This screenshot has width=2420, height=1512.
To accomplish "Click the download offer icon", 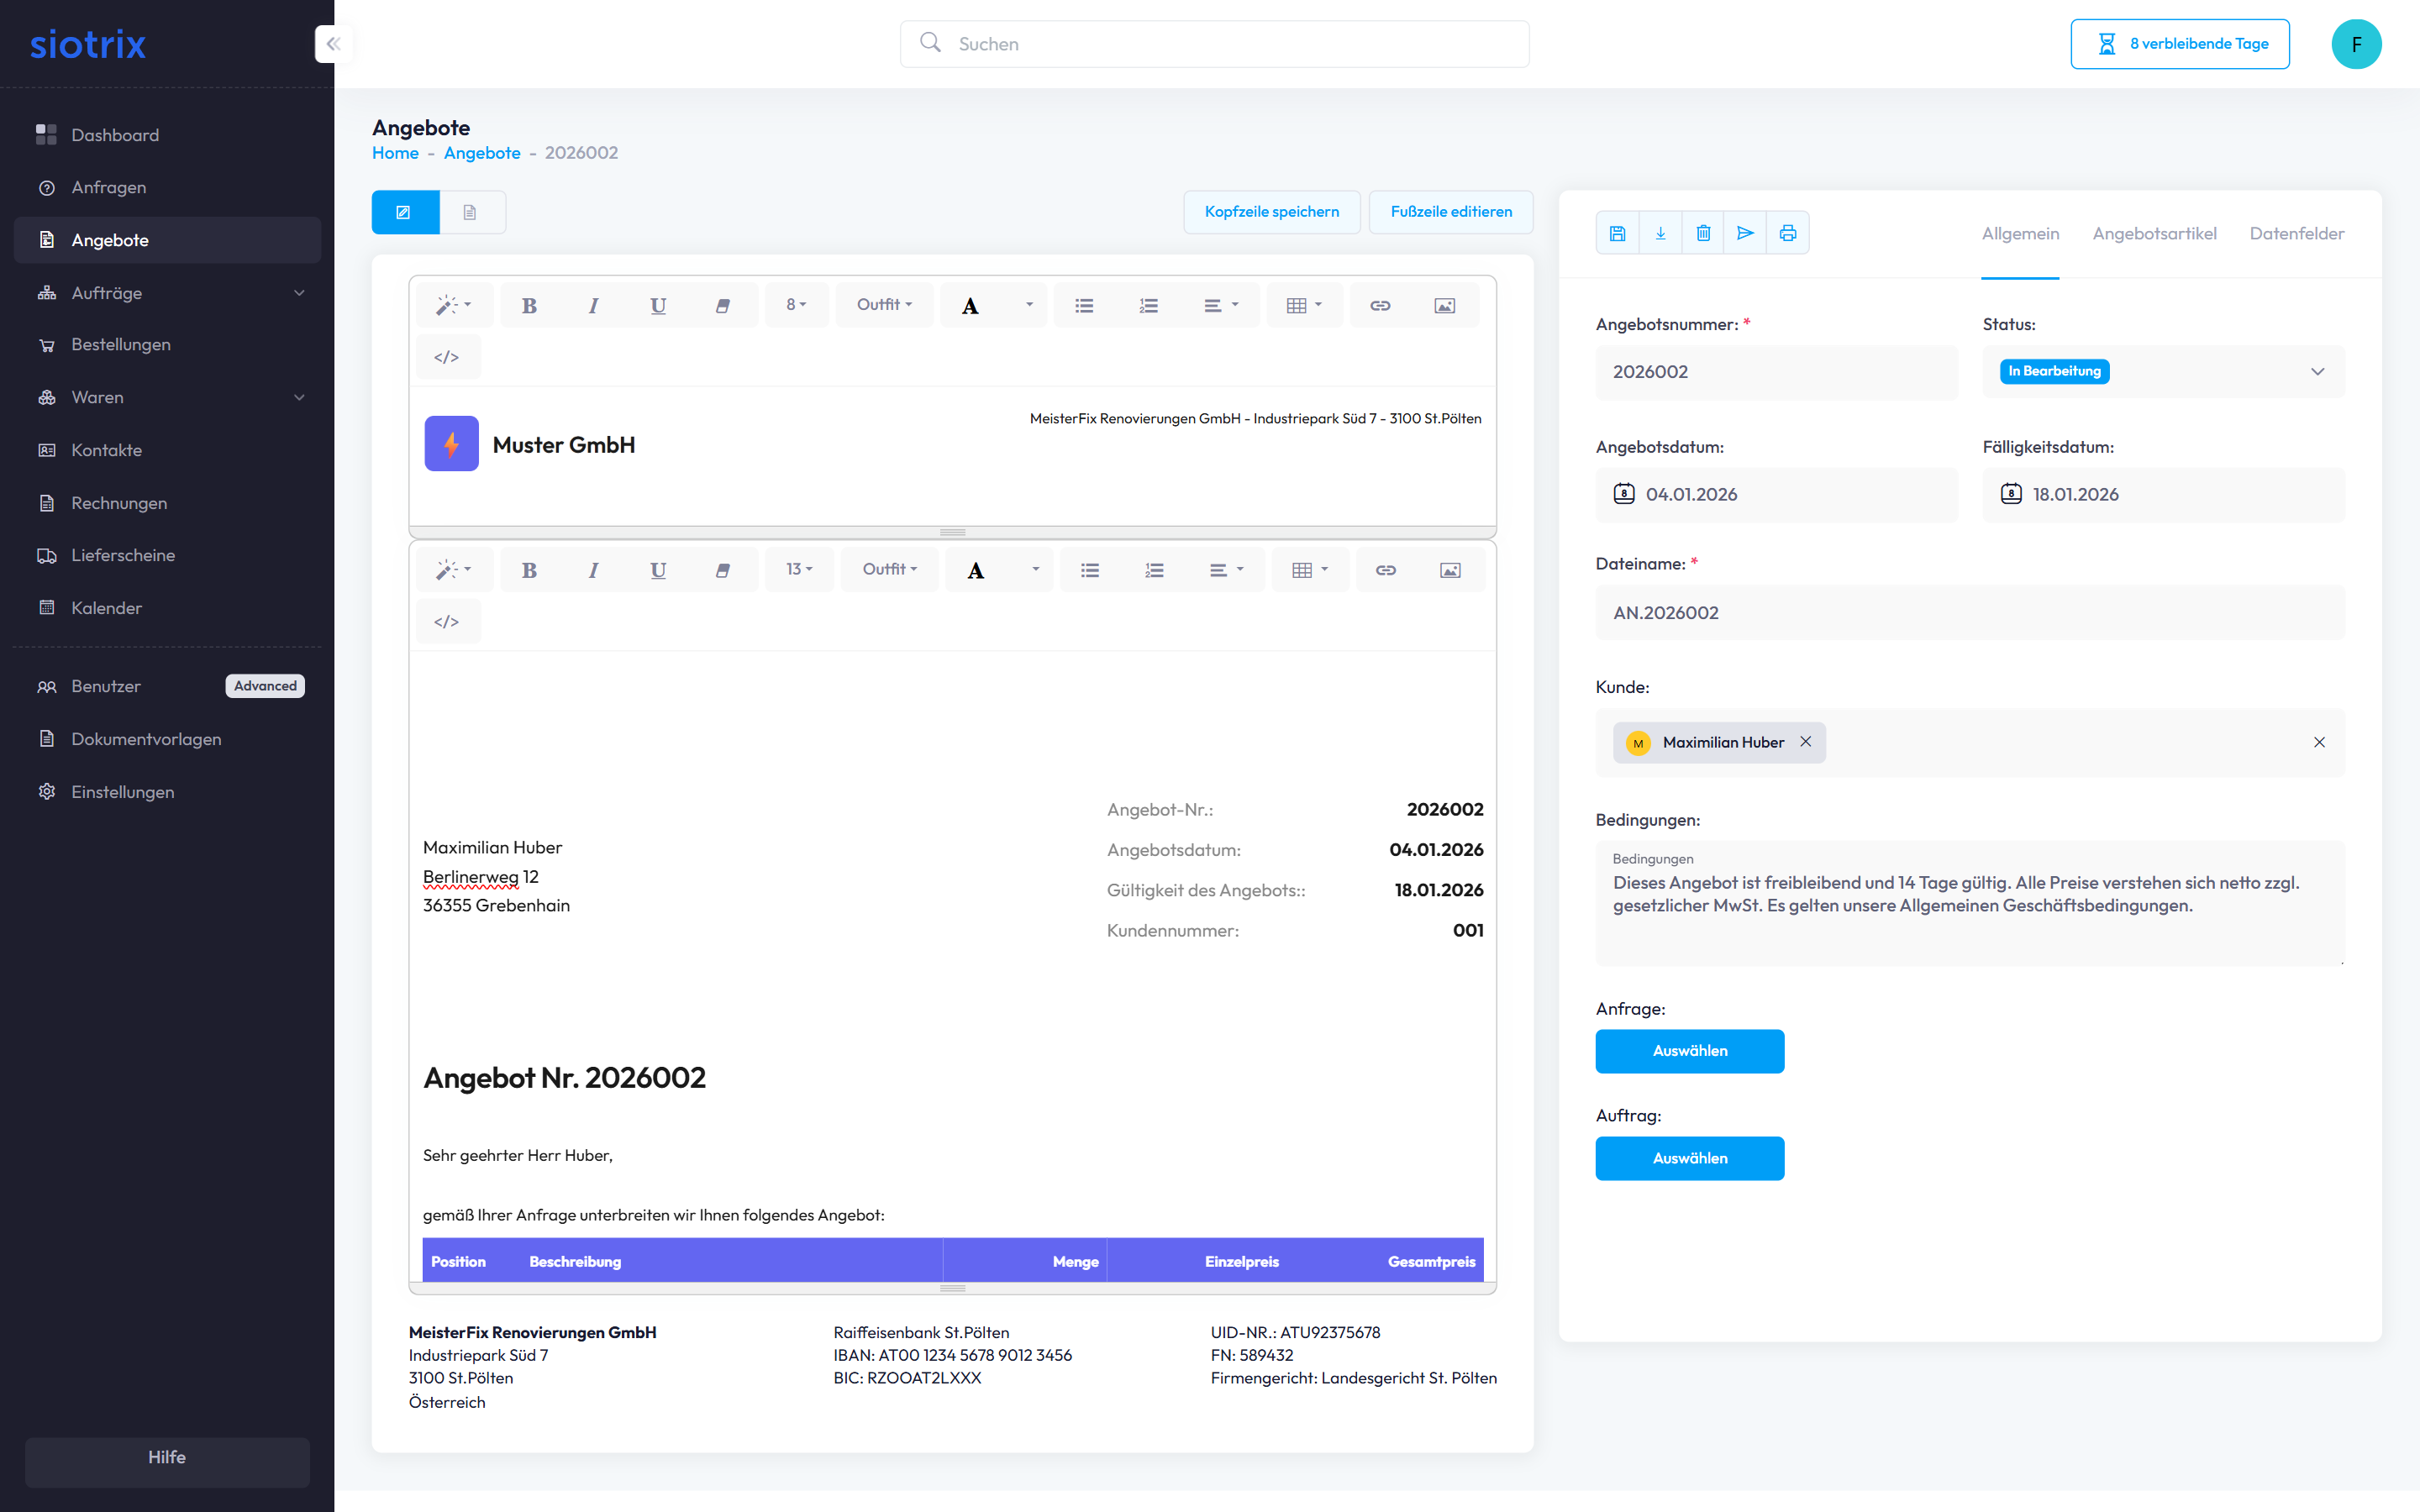I will 1660,233.
